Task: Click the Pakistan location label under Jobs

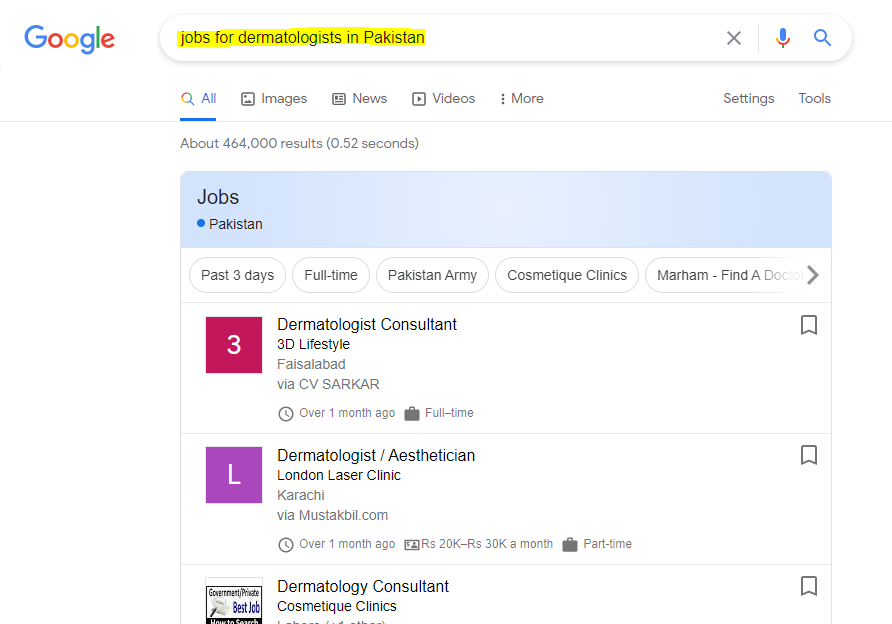Action: [x=236, y=224]
